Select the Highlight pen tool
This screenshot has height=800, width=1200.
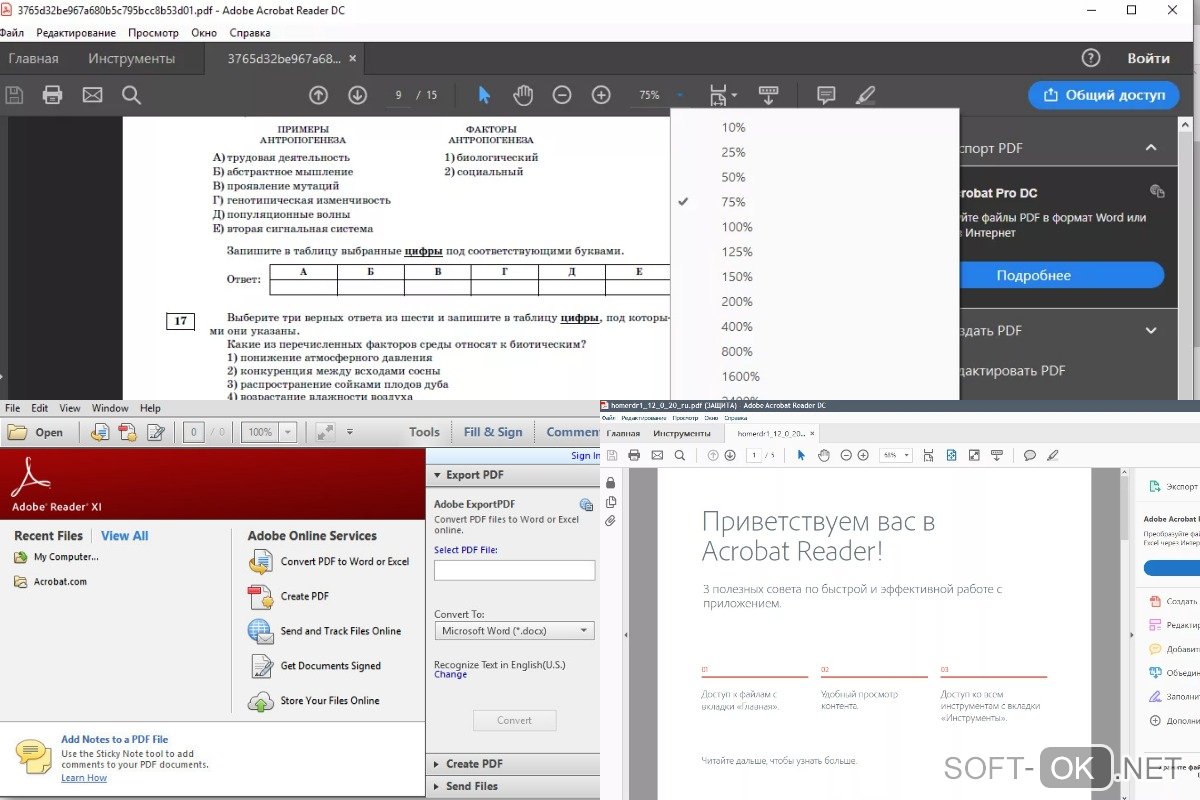(x=865, y=95)
